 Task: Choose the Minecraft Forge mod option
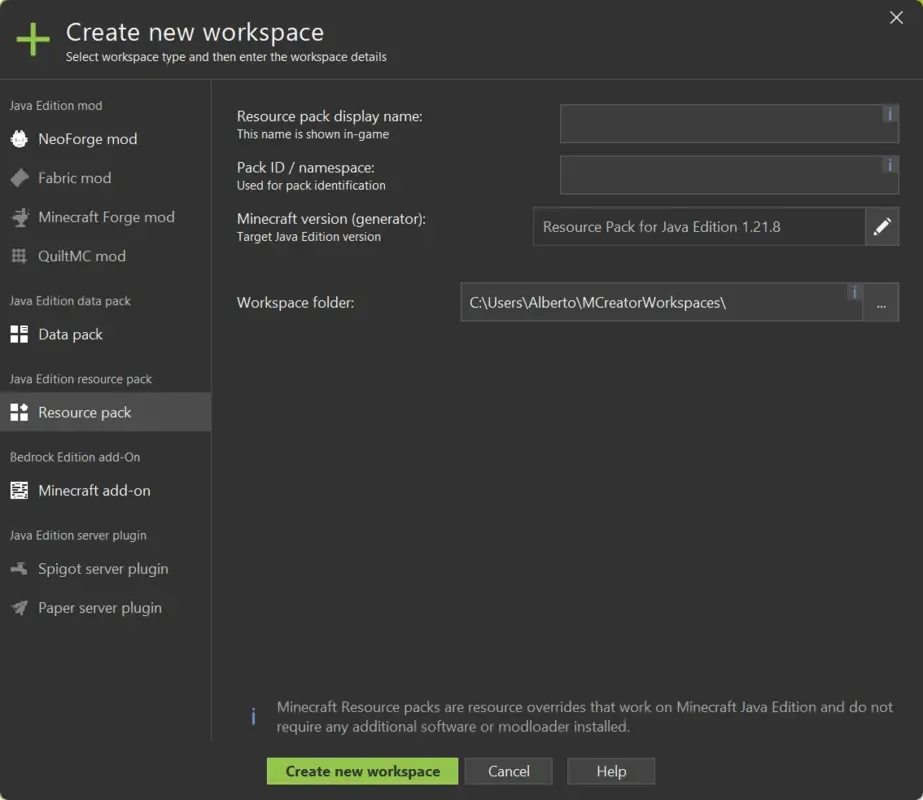click(x=105, y=217)
